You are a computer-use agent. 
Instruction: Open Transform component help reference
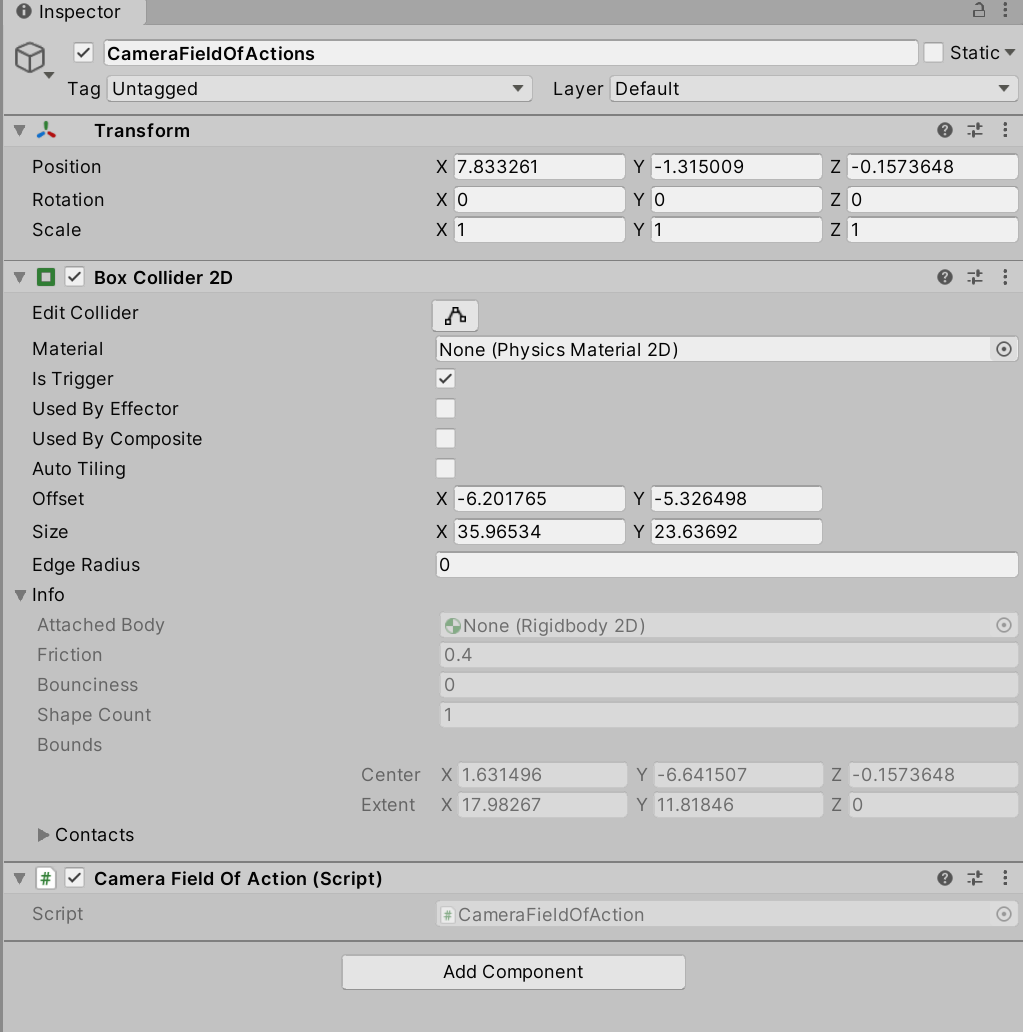point(945,130)
